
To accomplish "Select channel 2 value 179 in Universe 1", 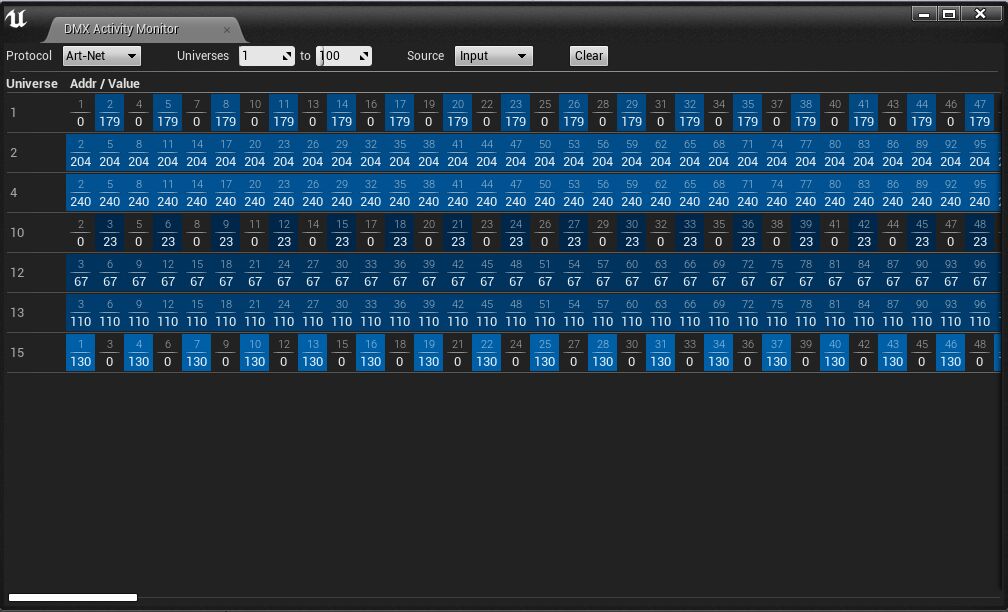I will pos(109,113).
